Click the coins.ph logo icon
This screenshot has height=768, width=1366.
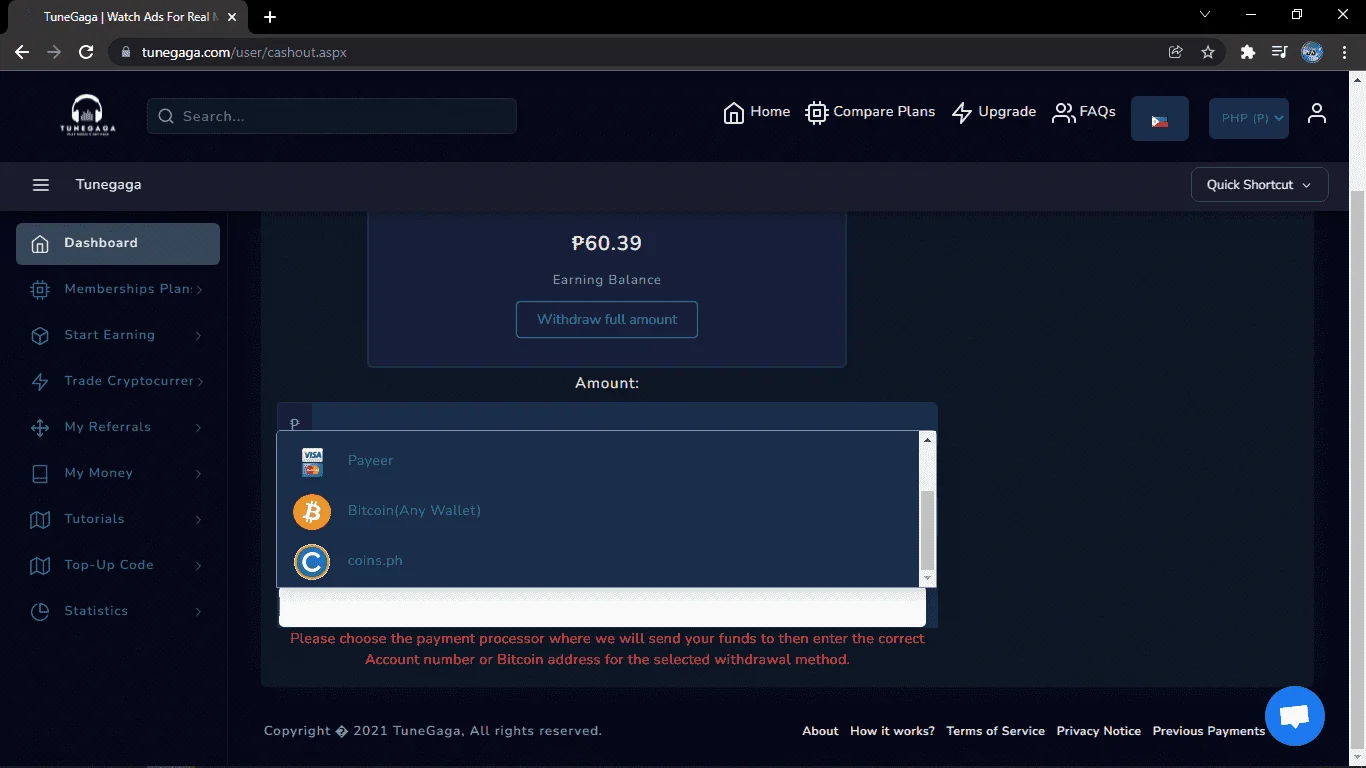(x=312, y=562)
